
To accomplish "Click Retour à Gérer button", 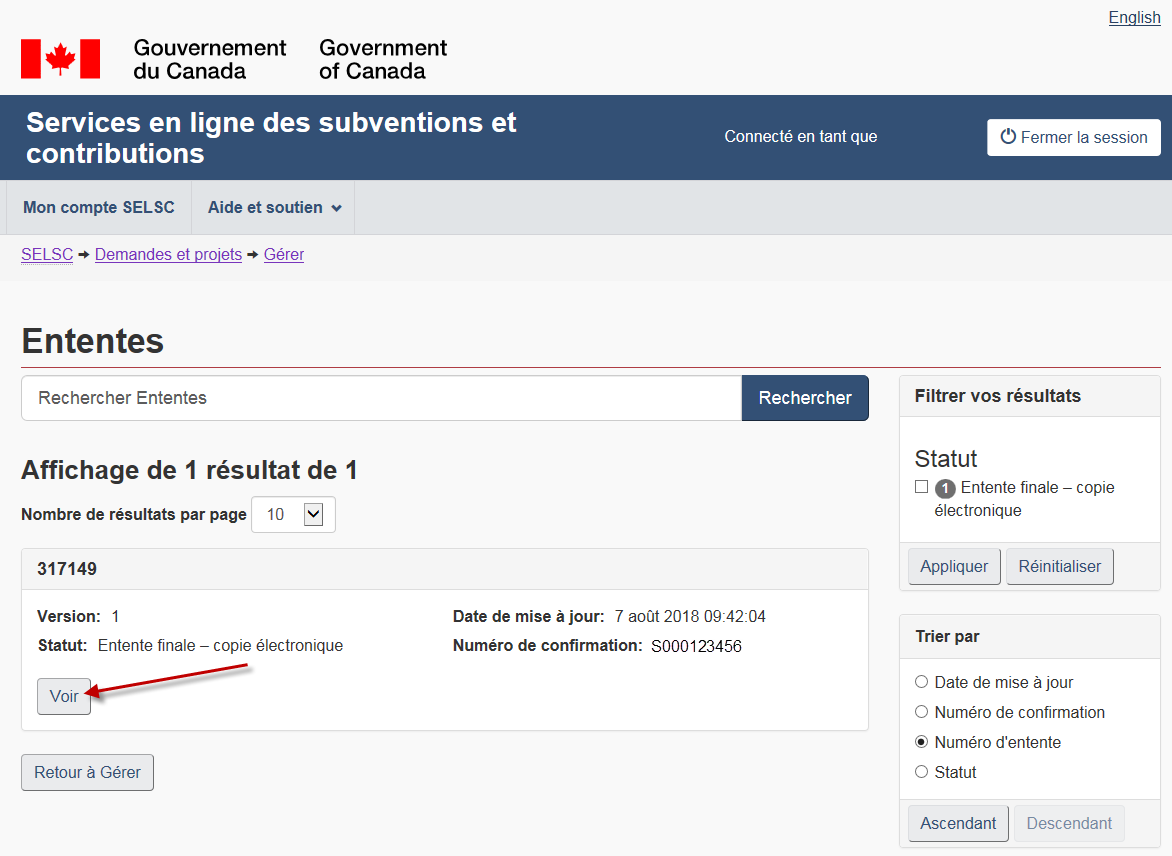I will 88,773.
